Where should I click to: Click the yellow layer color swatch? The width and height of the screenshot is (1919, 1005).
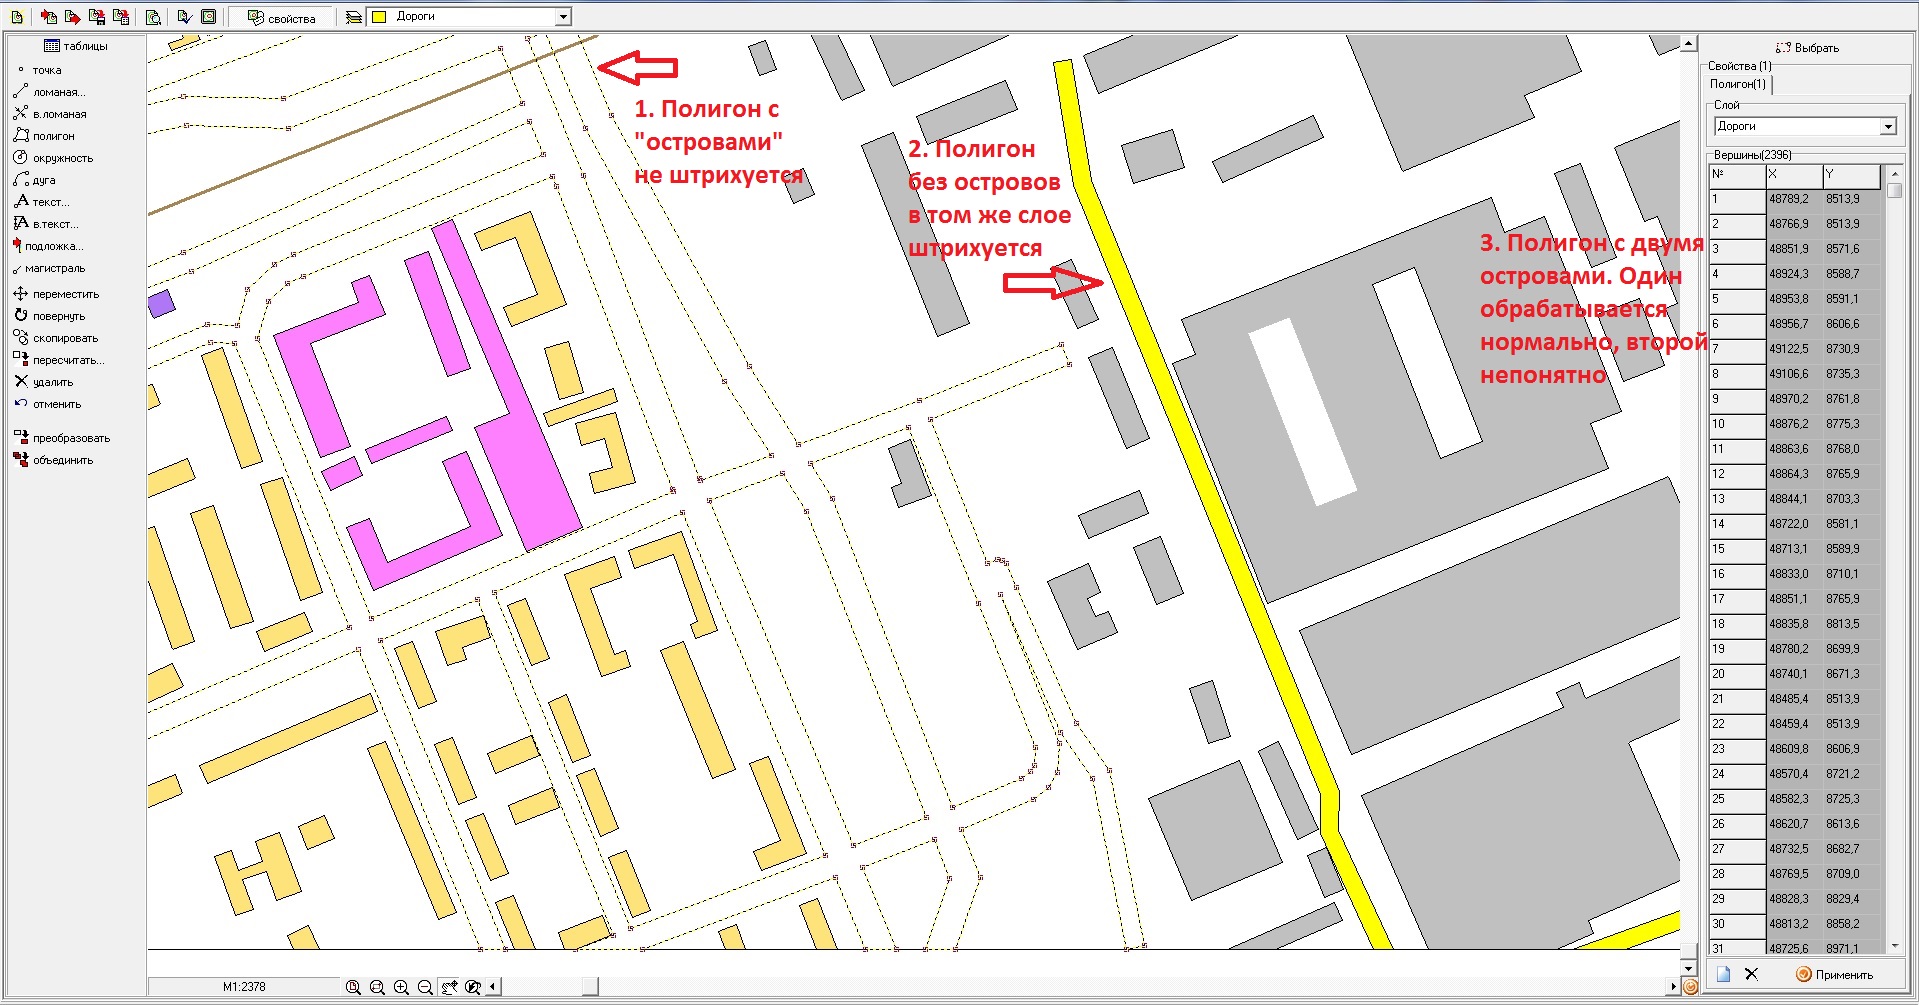click(380, 17)
